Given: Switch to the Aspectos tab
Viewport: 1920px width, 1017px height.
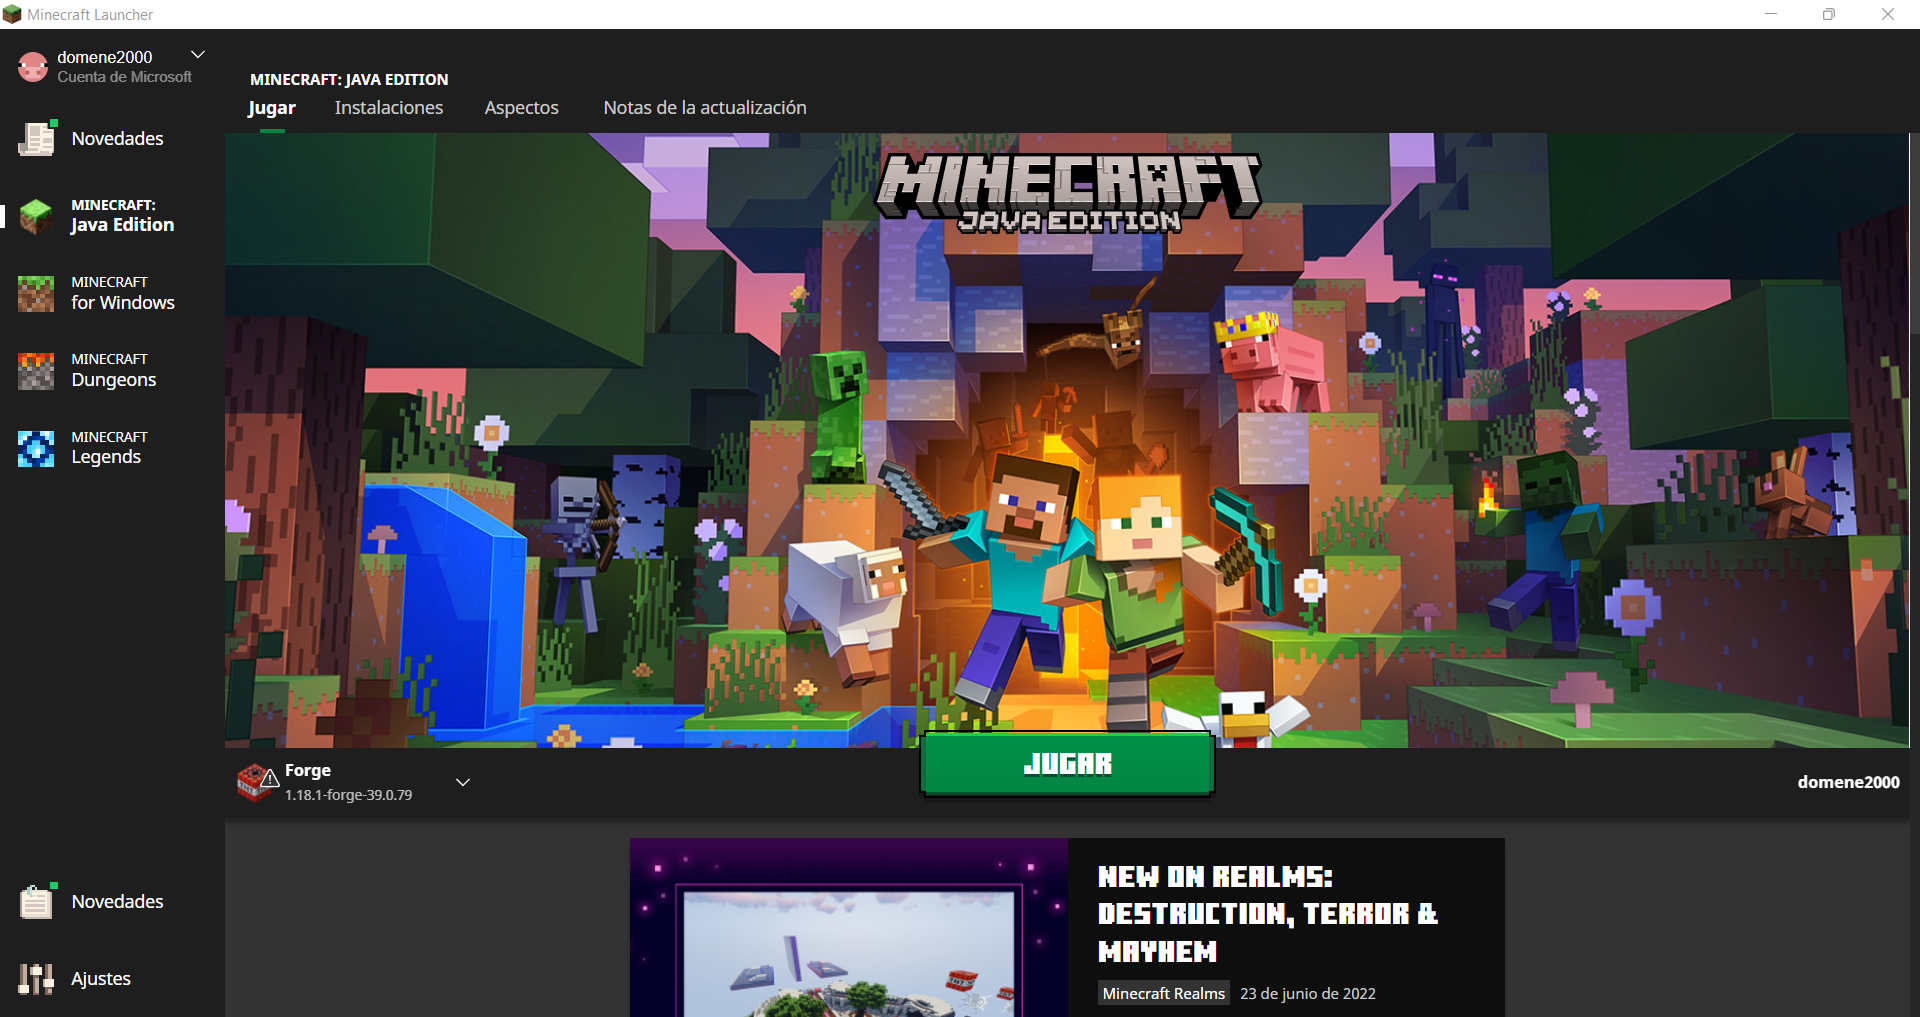Looking at the screenshot, I should pyautogui.click(x=522, y=108).
